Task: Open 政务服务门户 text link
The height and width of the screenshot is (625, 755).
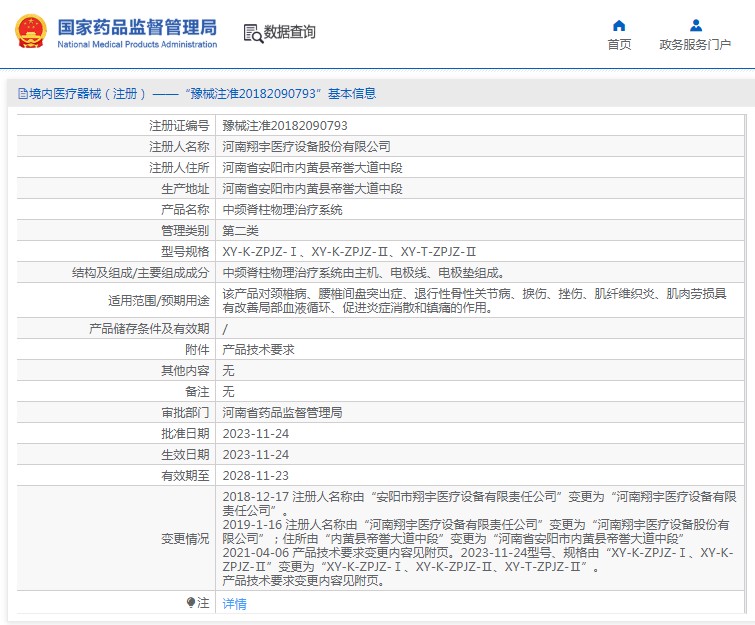Action: click(x=695, y=44)
